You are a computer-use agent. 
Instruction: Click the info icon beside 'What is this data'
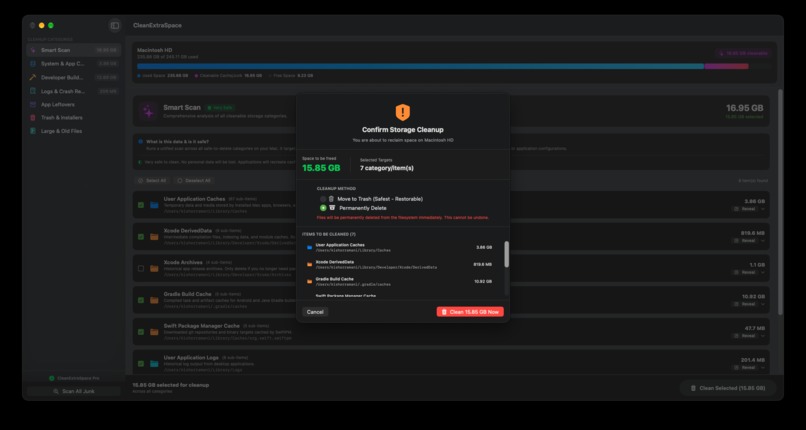pos(141,141)
